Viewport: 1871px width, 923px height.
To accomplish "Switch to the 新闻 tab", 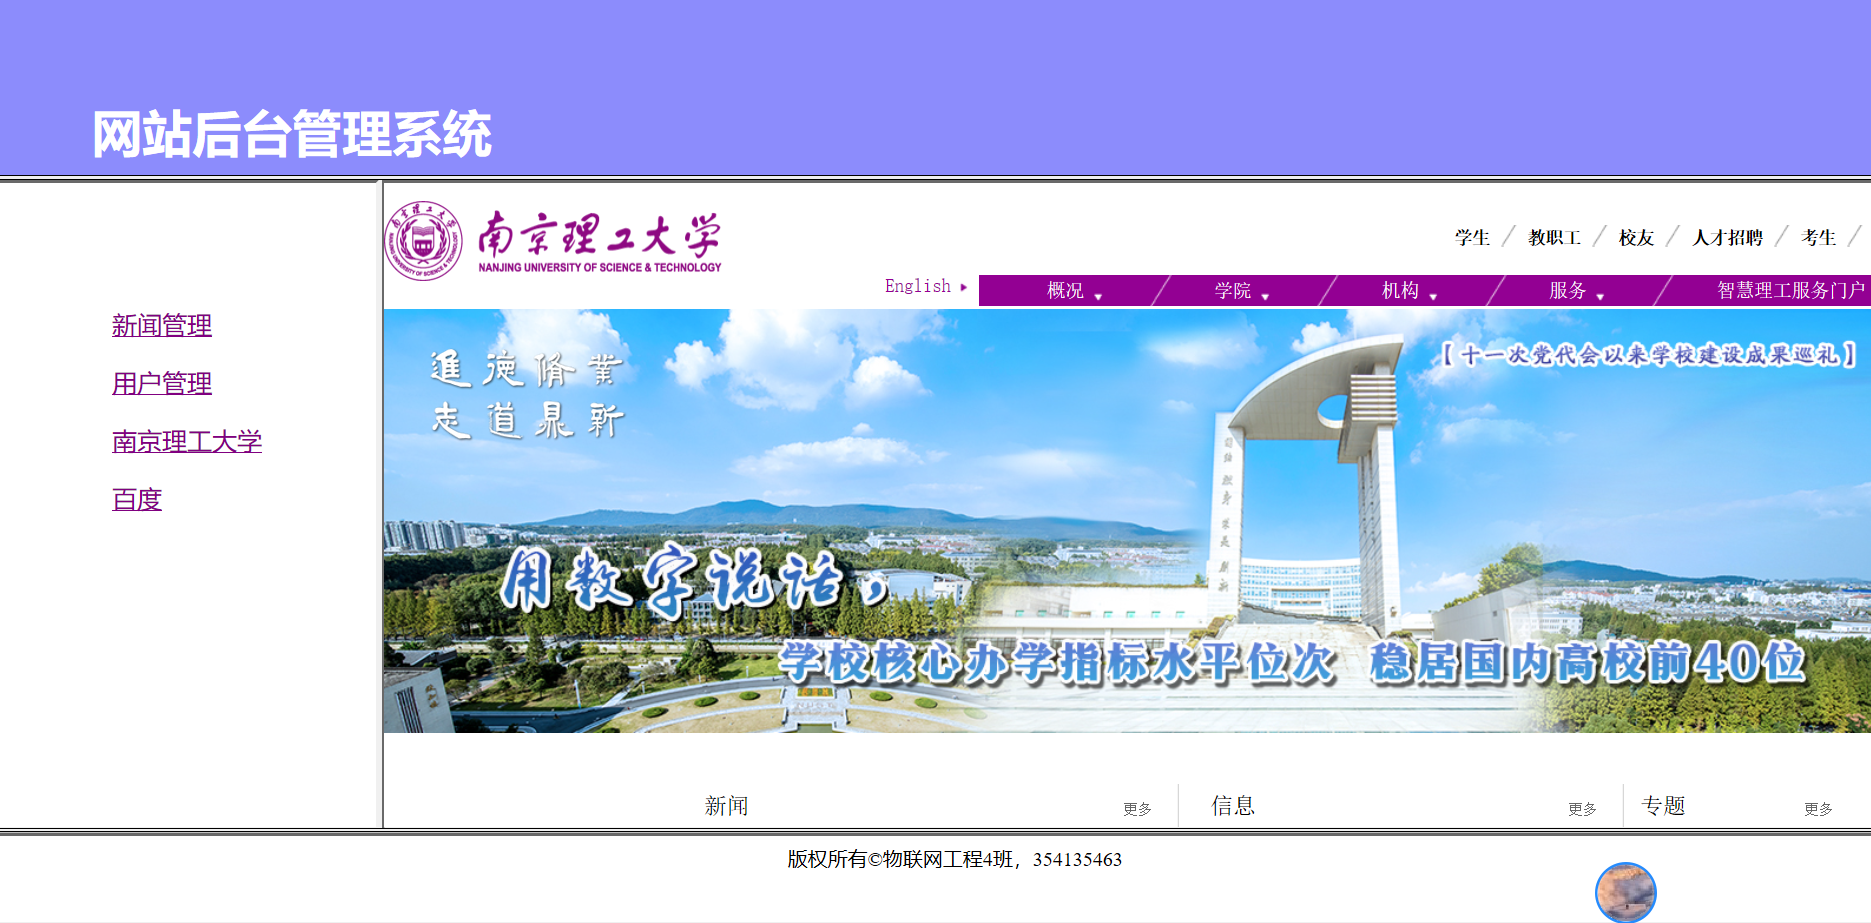I will pyautogui.click(x=728, y=805).
